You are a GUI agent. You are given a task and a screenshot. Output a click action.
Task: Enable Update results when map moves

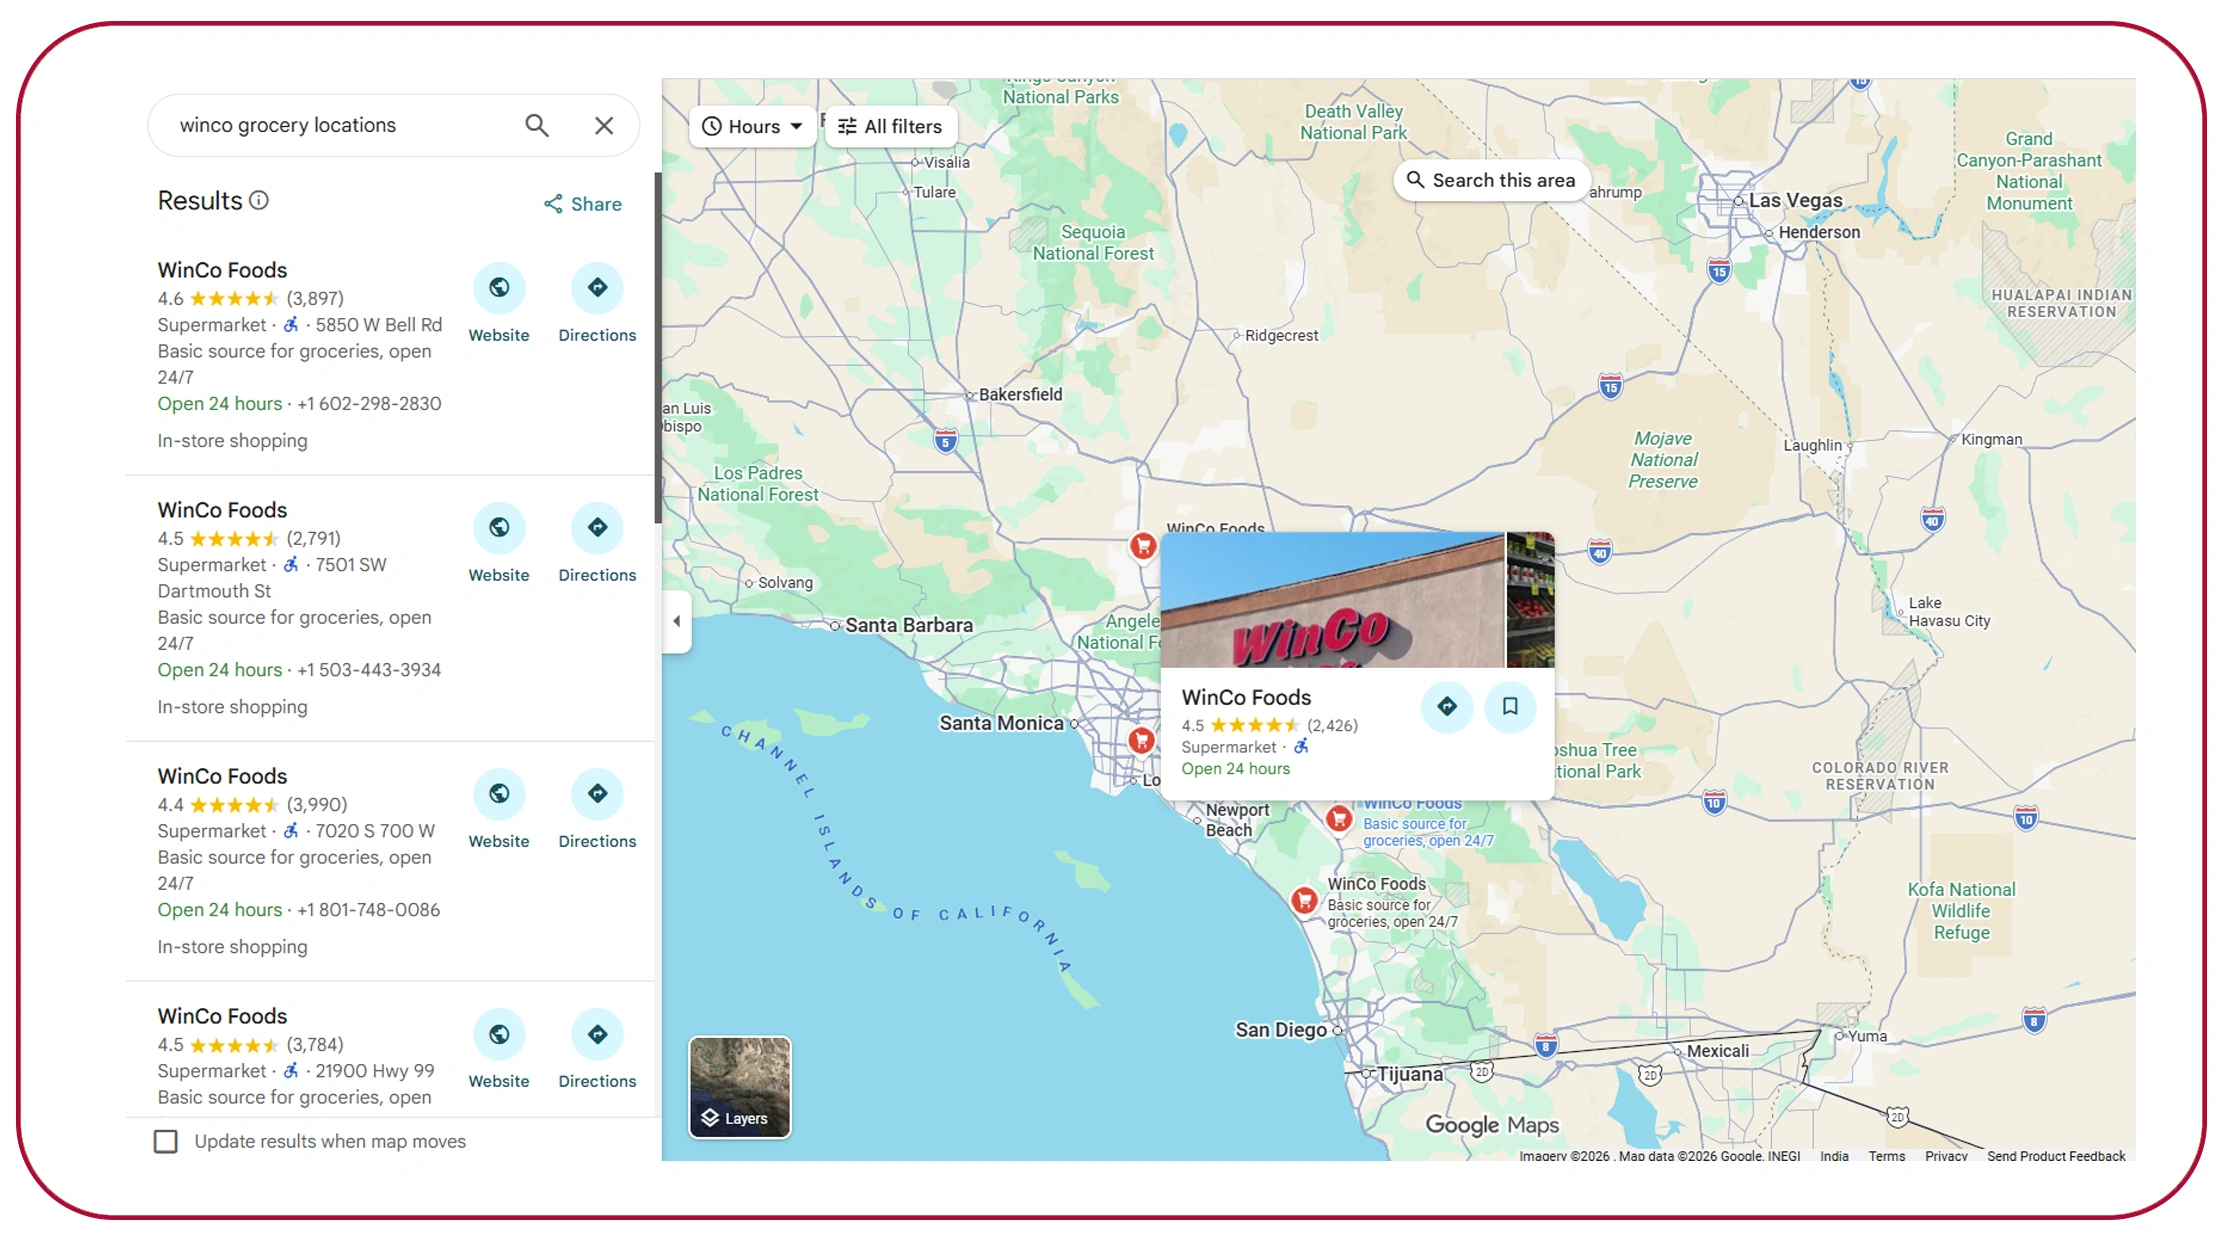click(x=166, y=1141)
